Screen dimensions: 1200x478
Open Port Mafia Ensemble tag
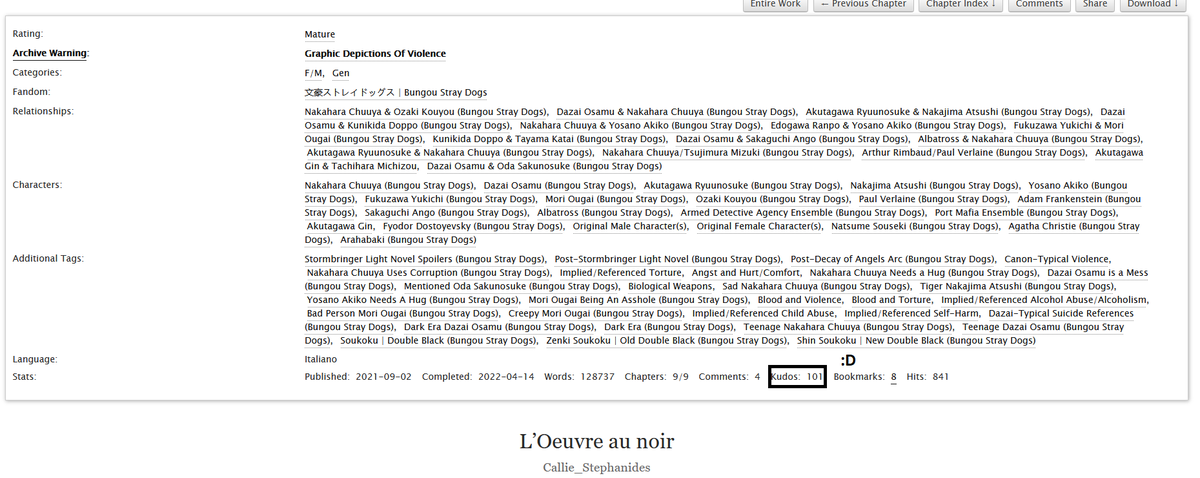coord(1026,213)
